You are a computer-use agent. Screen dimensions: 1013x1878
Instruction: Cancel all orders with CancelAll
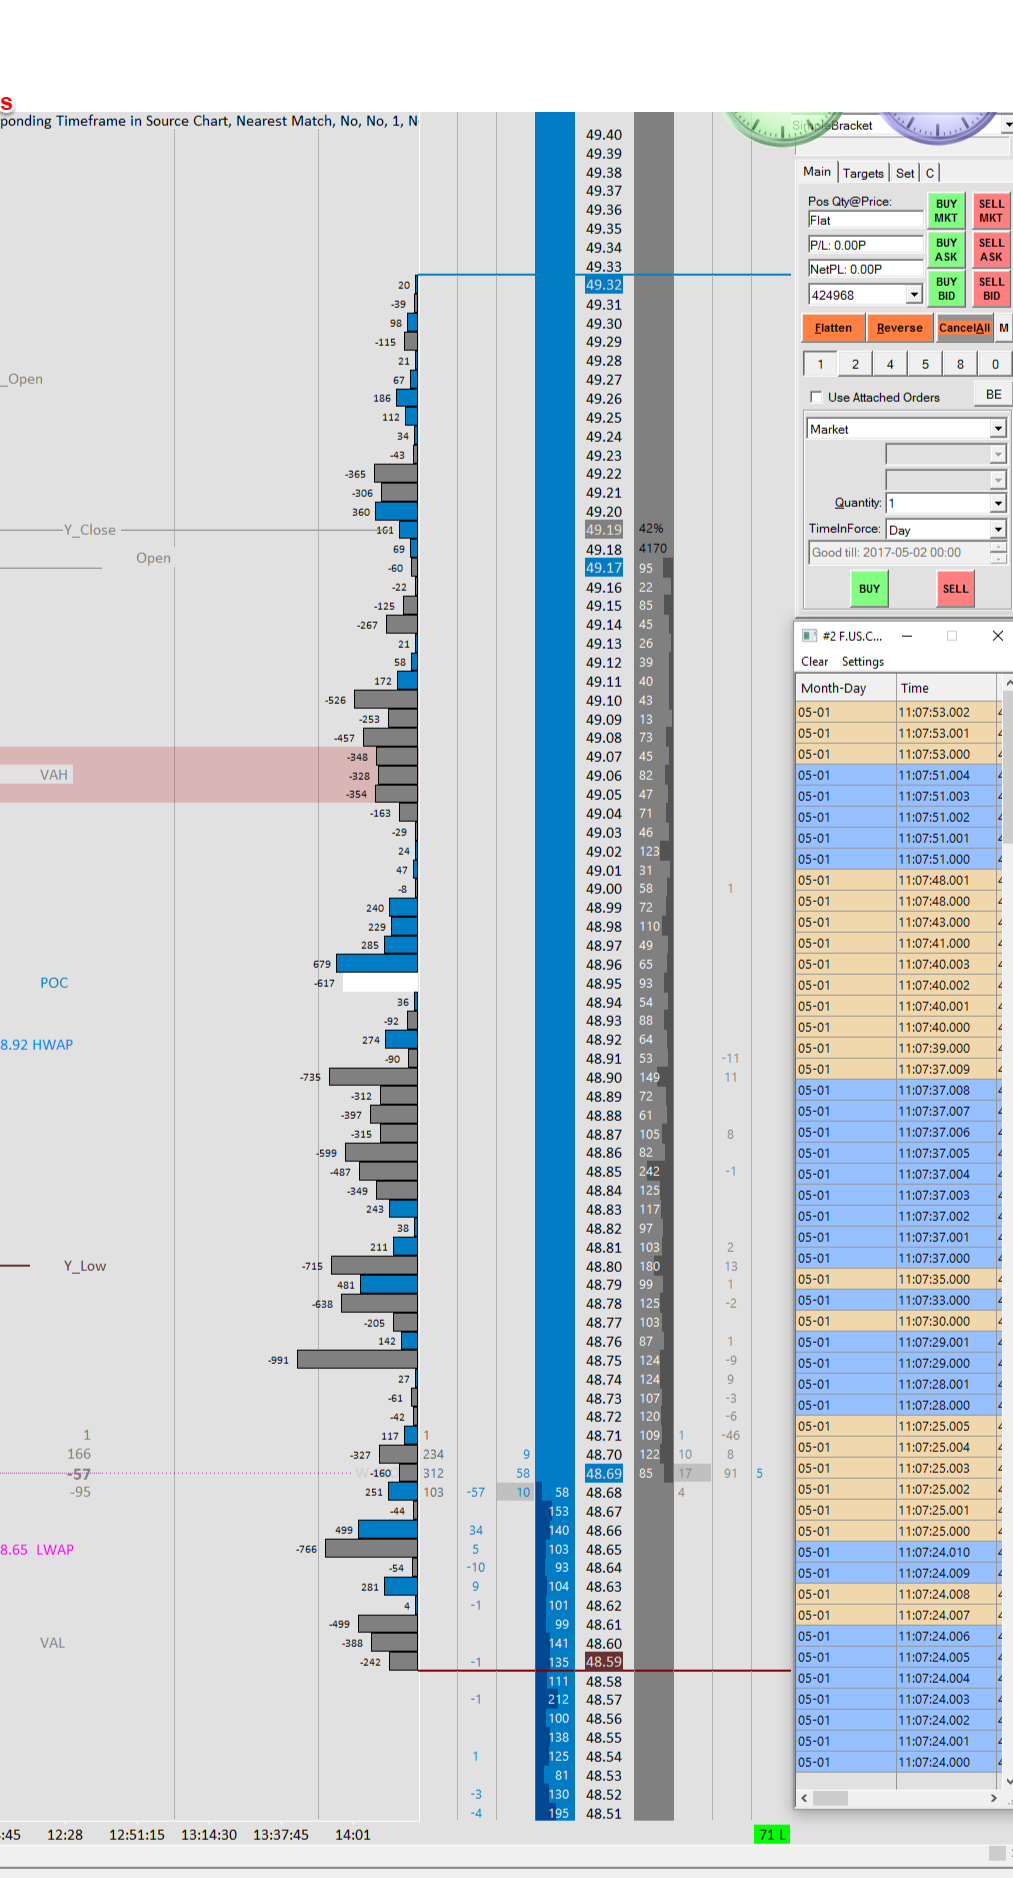964,328
